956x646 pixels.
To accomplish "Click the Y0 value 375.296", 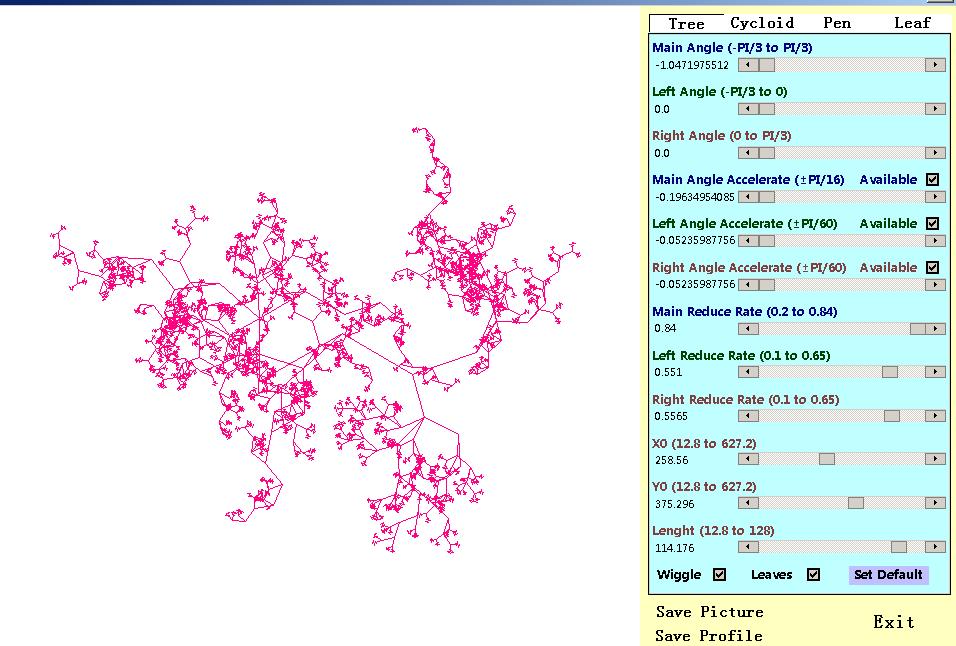I will 674,504.
